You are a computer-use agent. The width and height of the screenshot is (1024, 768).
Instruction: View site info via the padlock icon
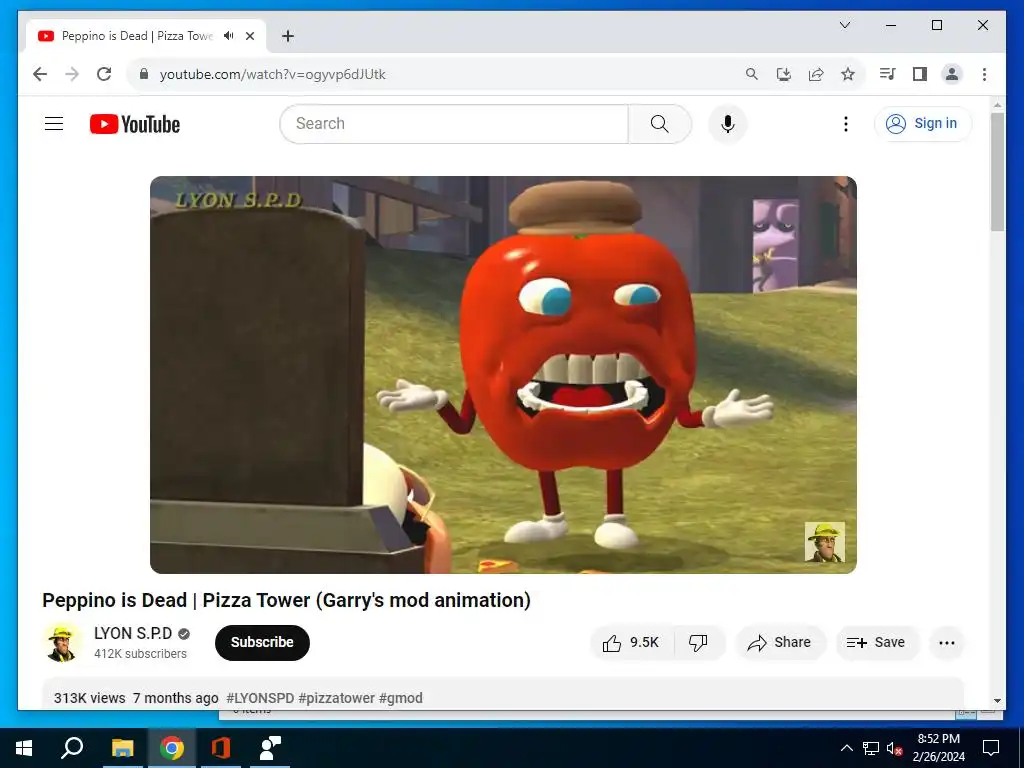pyautogui.click(x=144, y=74)
